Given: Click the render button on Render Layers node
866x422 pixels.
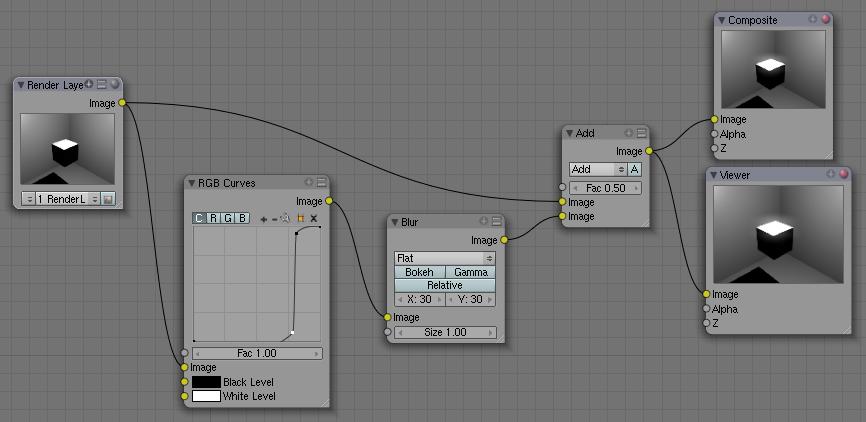Looking at the screenshot, I should click(x=108, y=199).
